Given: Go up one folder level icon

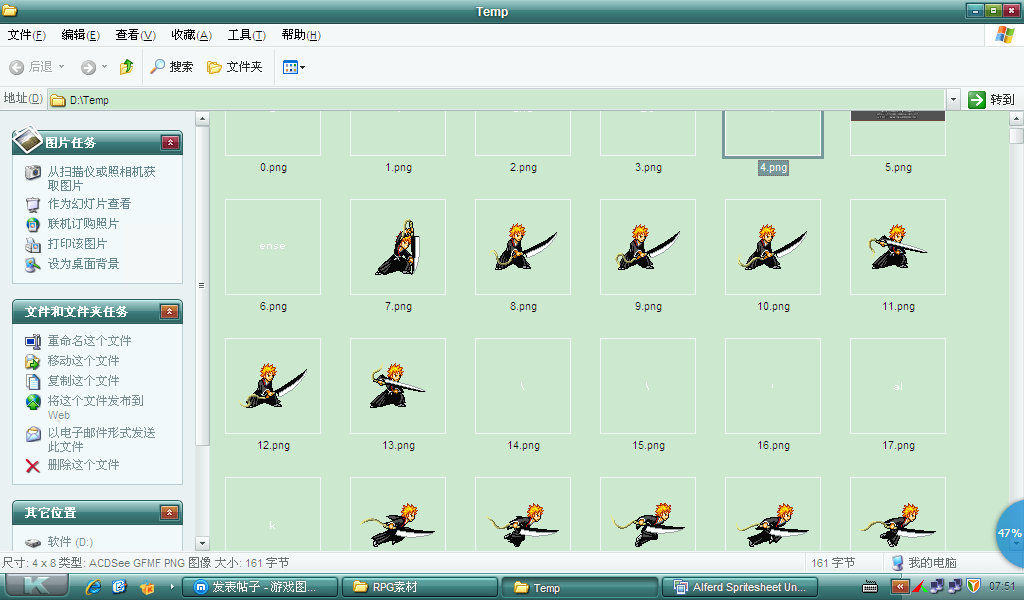Looking at the screenshot, I should tap(127, 67).
